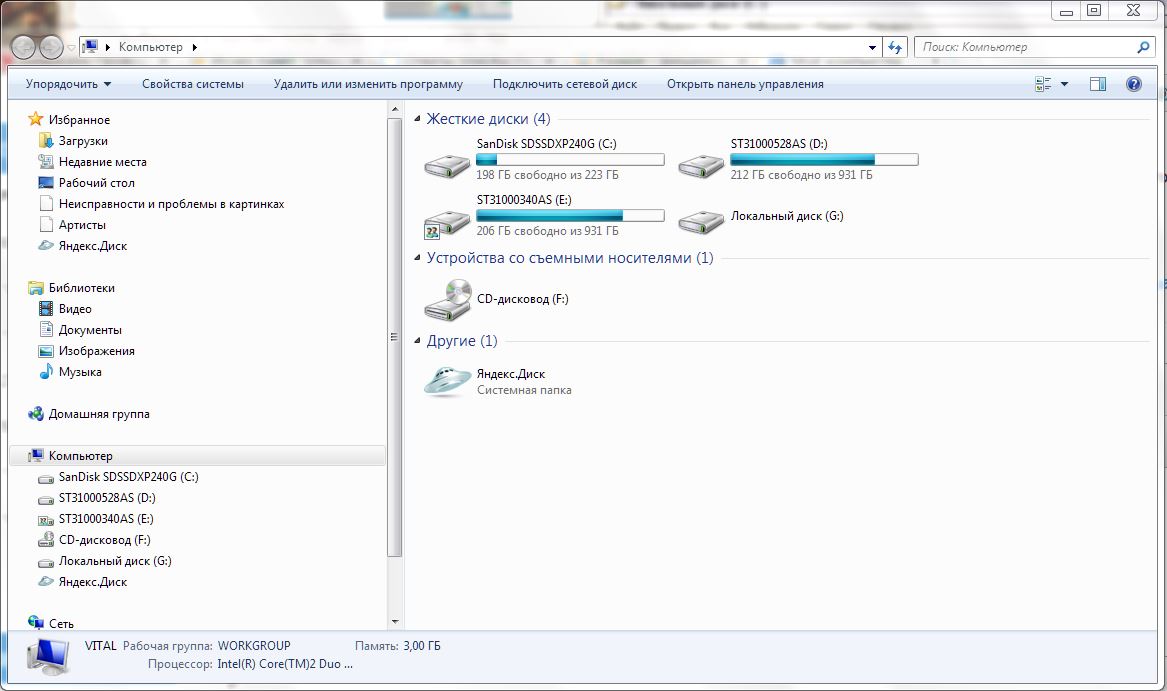Collapse the Жесткие диски group

(418, 119)
